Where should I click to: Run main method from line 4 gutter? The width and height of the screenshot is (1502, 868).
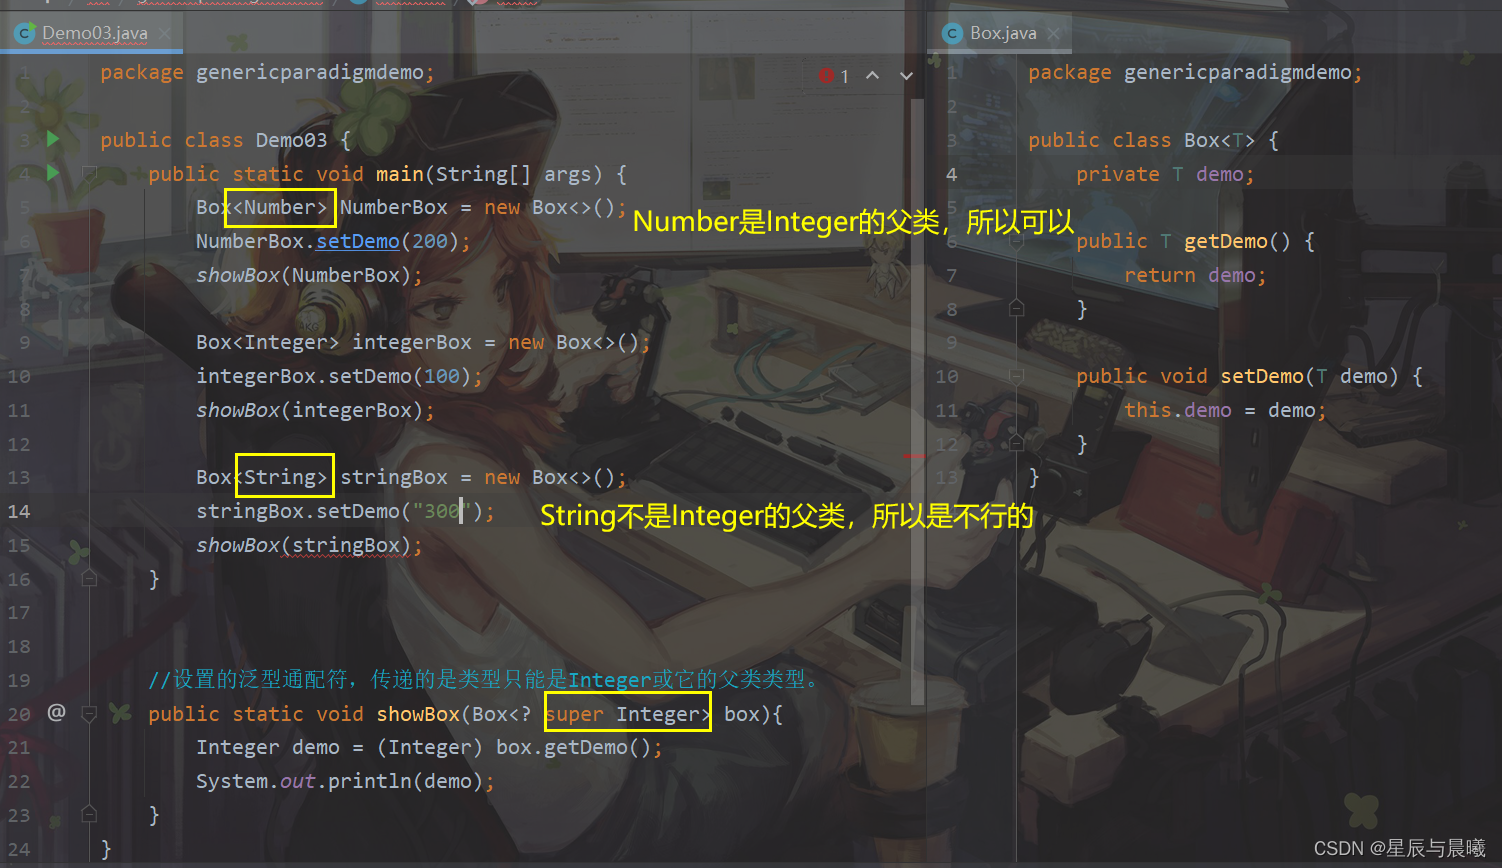[53, 173]
